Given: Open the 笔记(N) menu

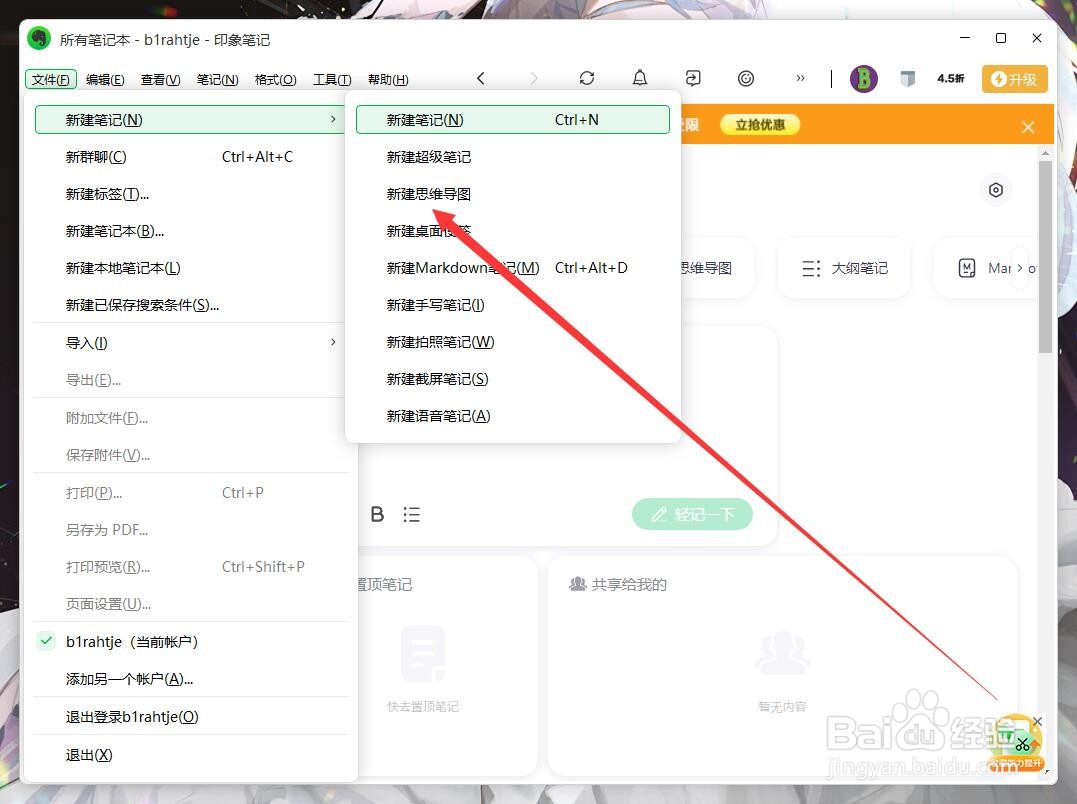Looking at the screenshot, I should point(217,80).
